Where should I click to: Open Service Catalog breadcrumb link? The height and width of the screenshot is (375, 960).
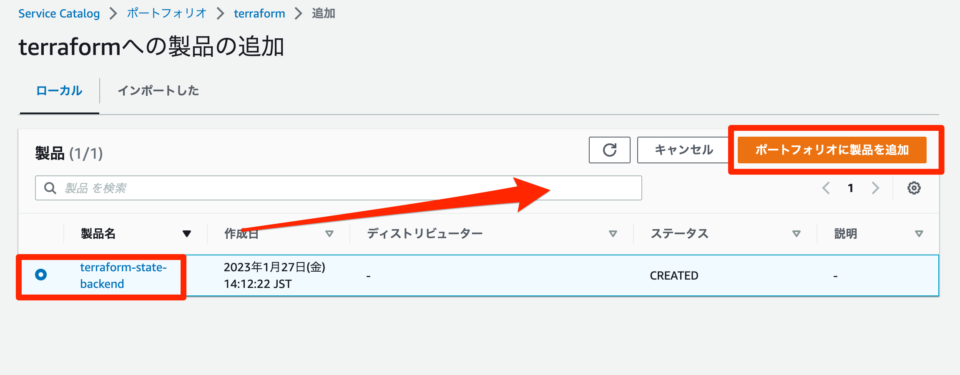pyautogui.click(x=59, y=14)
